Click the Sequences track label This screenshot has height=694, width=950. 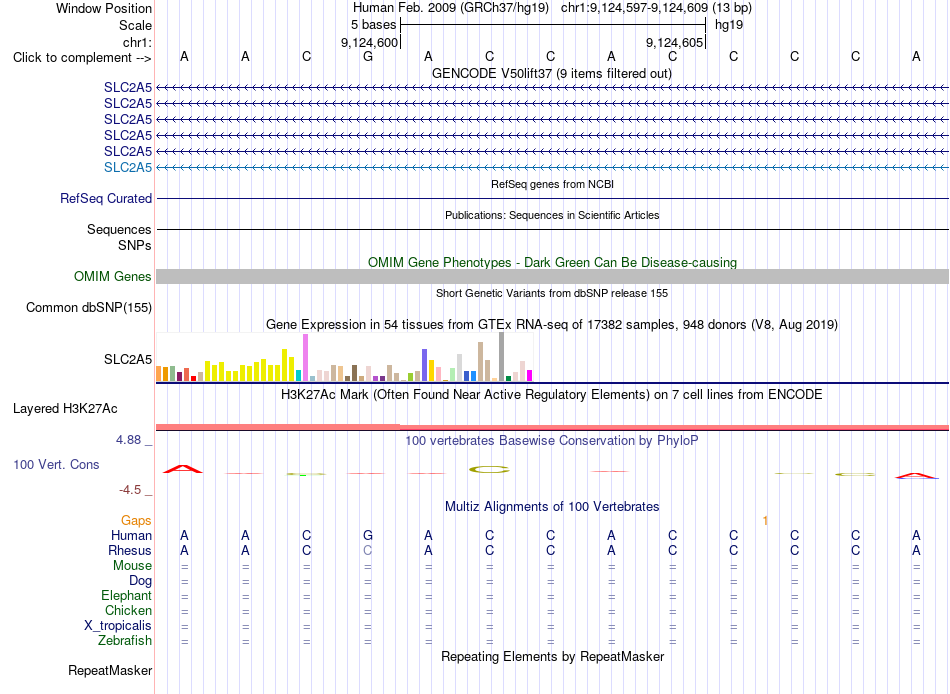tap(119, 229)
